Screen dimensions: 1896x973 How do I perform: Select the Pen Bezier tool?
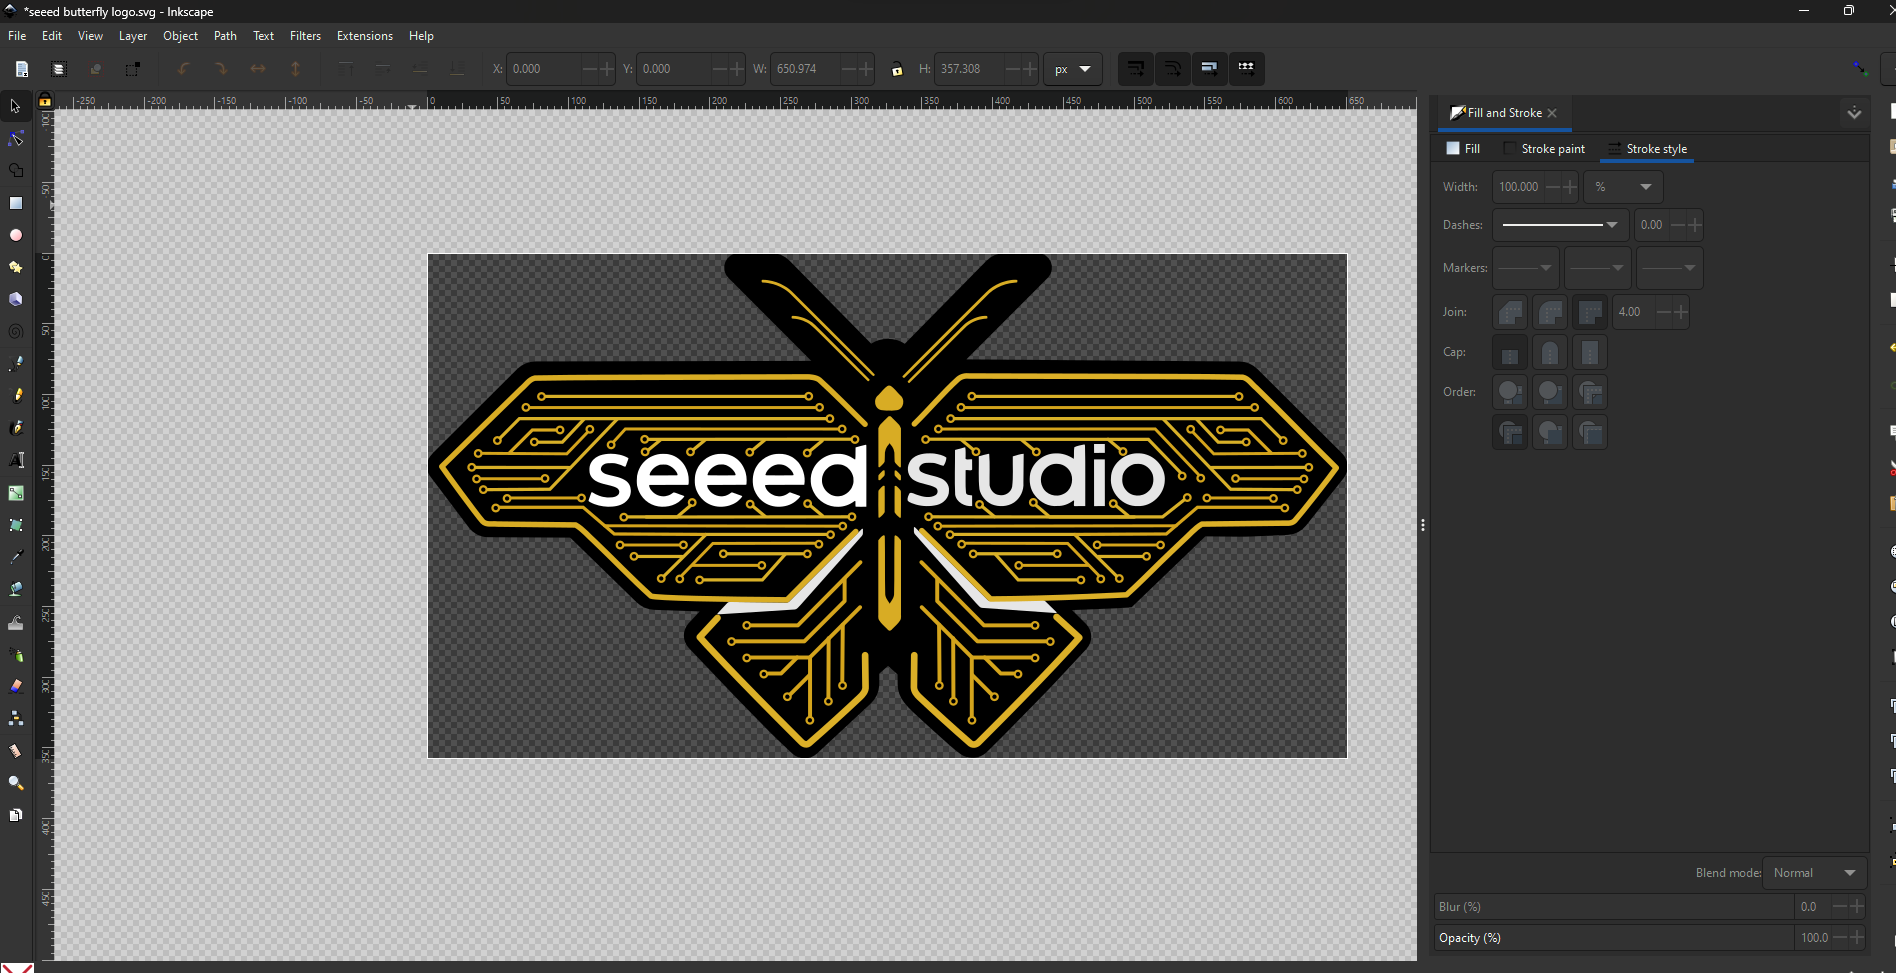(15, 364)
